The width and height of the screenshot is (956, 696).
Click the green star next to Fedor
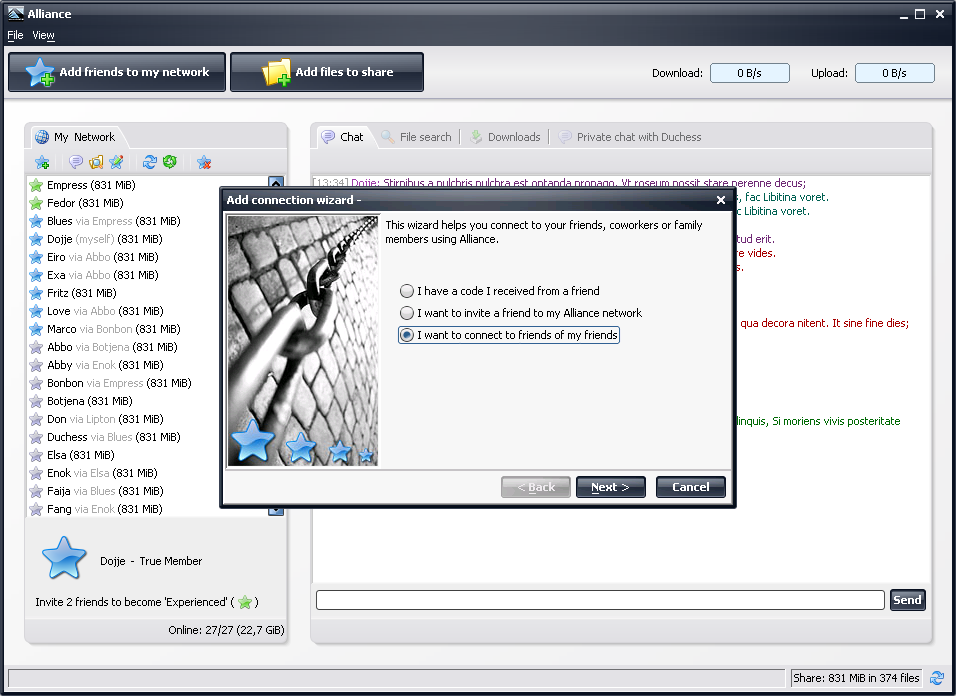pos(36,203)
